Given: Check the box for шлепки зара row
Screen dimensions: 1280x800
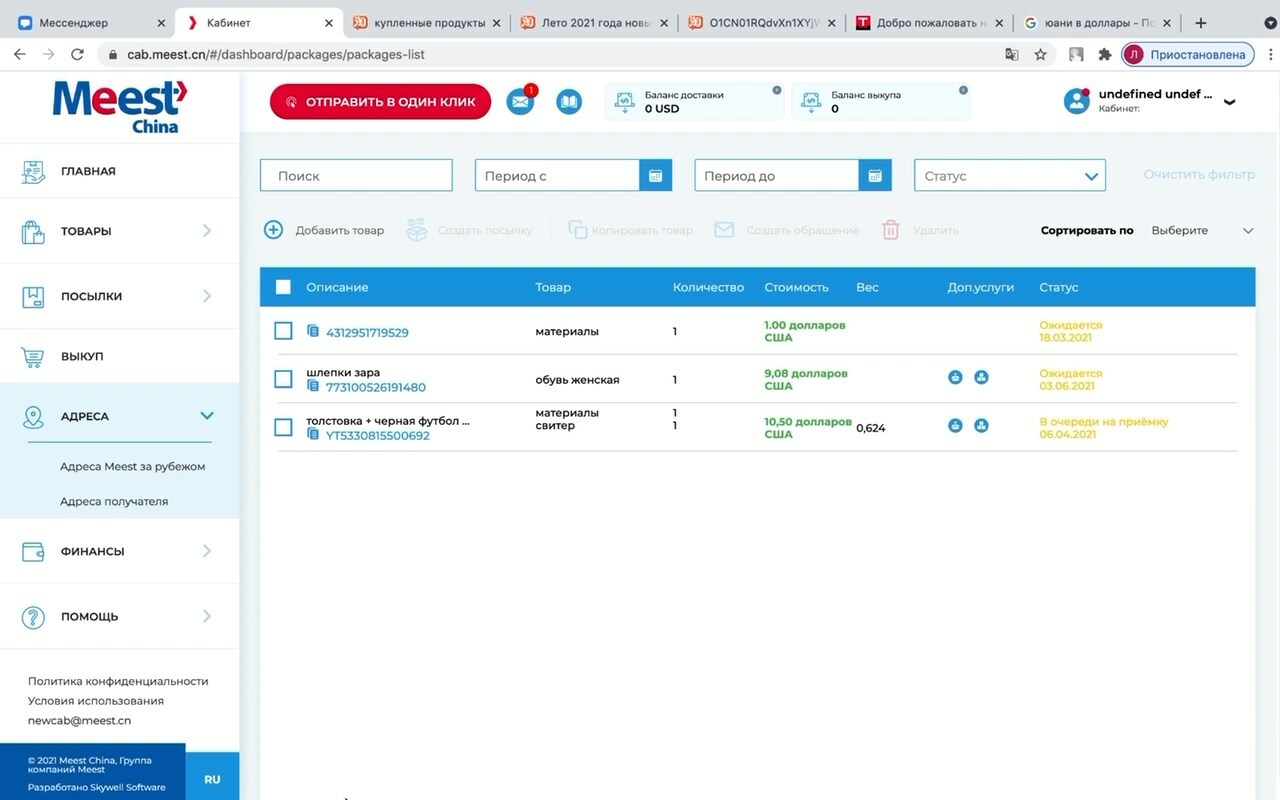Looking at the screenshot, I should point(283,379).
